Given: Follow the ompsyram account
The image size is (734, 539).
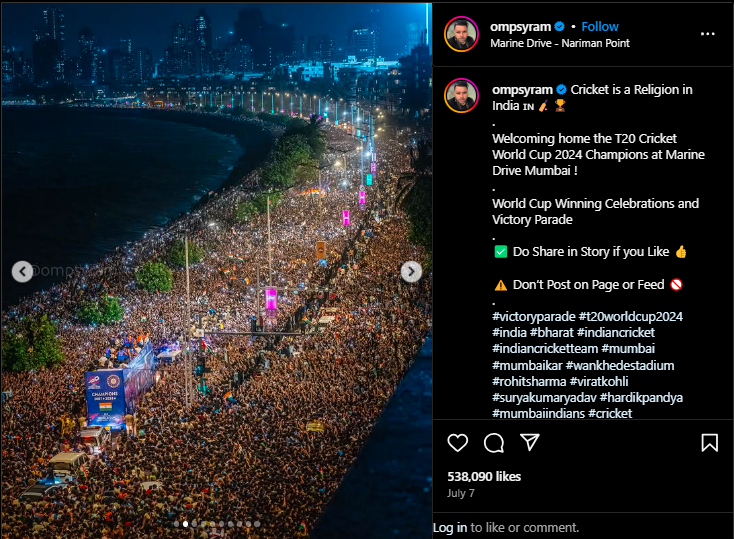Looking at the screenshot, I should [600, 27].
